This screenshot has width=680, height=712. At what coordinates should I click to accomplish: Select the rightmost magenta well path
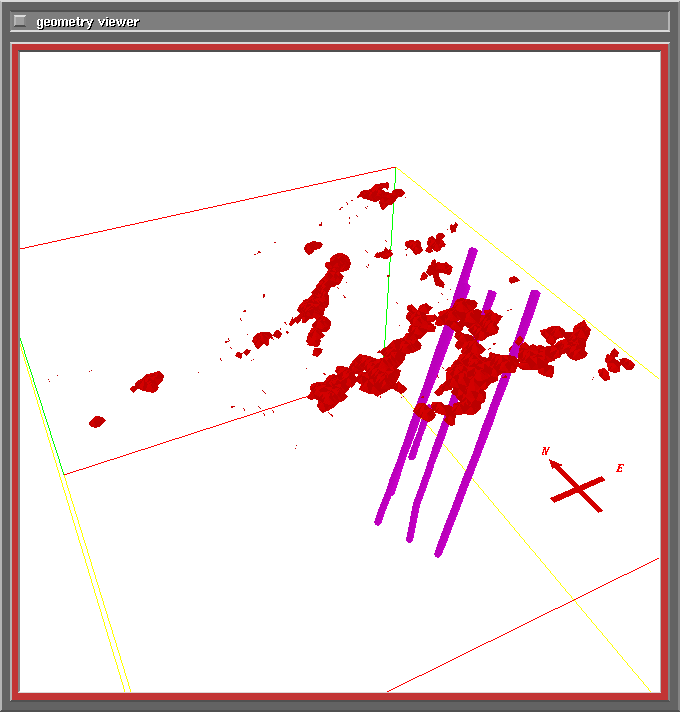click(x=487, y=423)
